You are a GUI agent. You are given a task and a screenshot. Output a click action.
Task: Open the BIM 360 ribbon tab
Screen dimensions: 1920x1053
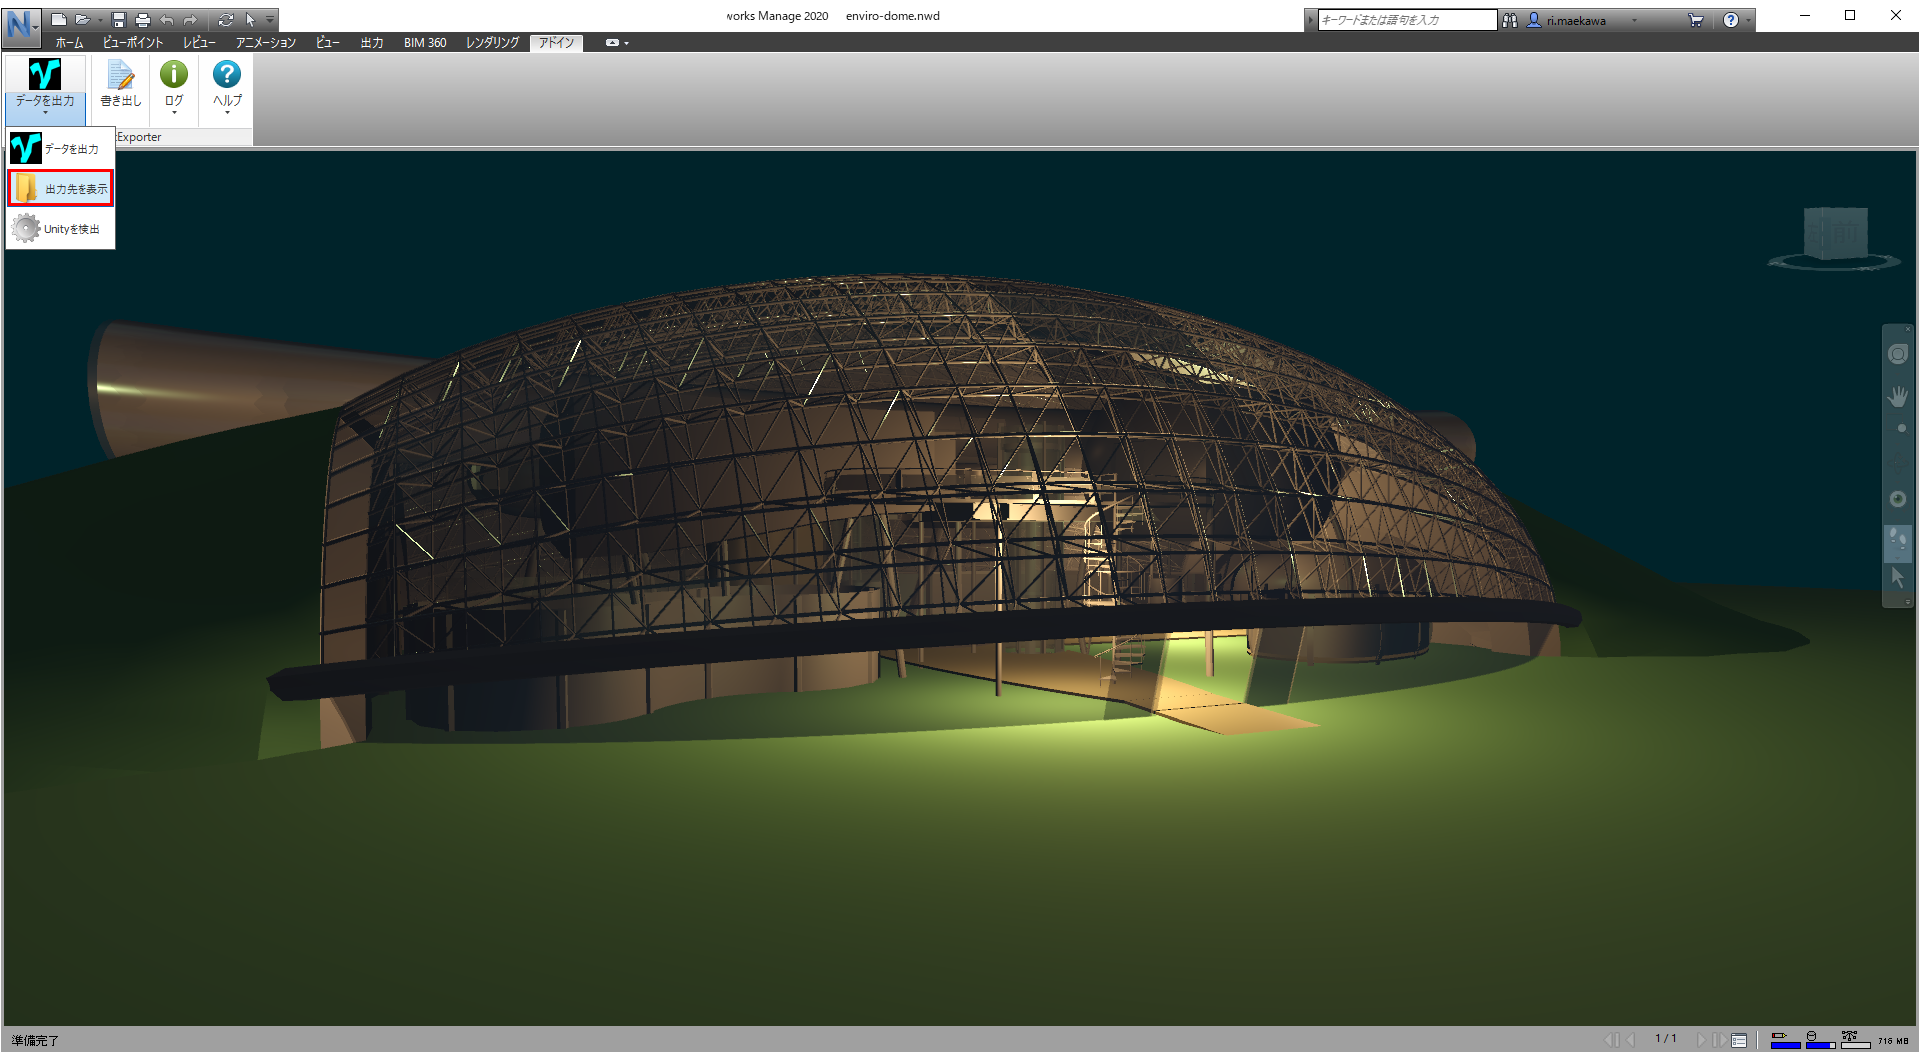click(x=425, y=43)
